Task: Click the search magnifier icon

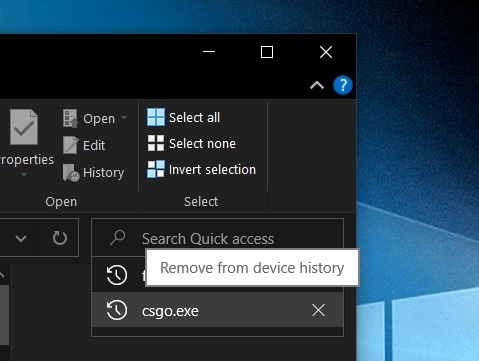Action: pyautogui.click(x=117, y=238)
